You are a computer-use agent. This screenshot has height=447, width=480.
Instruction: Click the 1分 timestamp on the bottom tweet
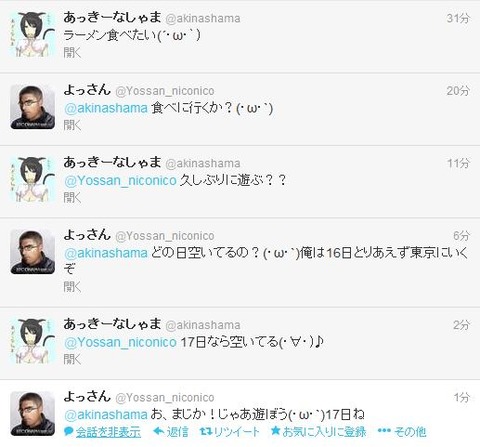(462, 397)
